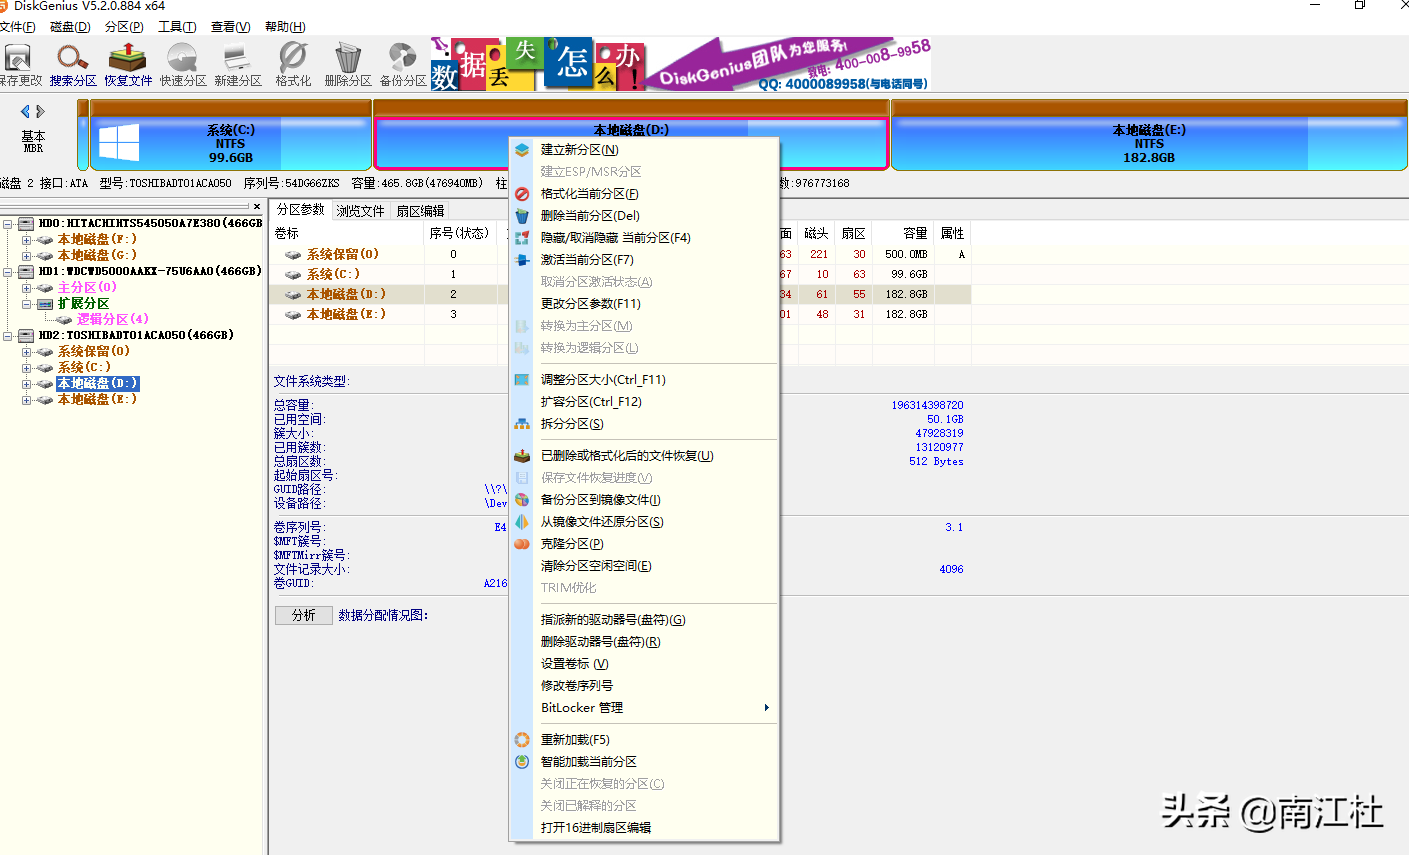The image size is (1409, 855).
Task: Close the disk tree panel with X
Action: pos(257,207)
